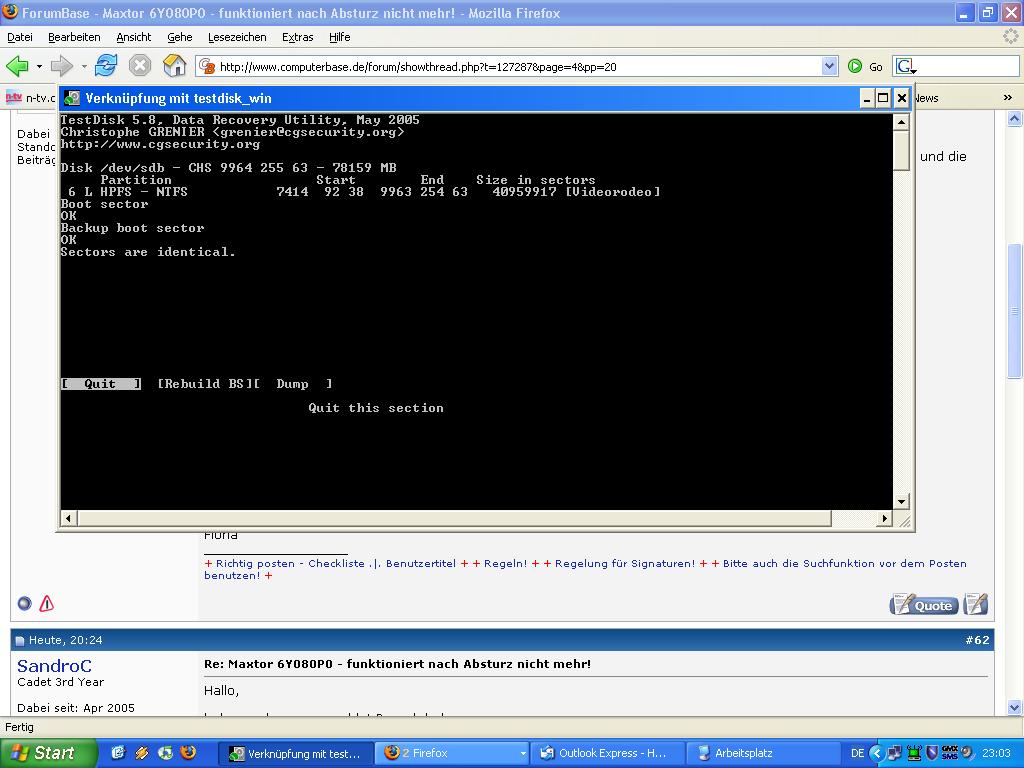
Task: Open the Benutzertitel signature link
Action: [421, 564]
